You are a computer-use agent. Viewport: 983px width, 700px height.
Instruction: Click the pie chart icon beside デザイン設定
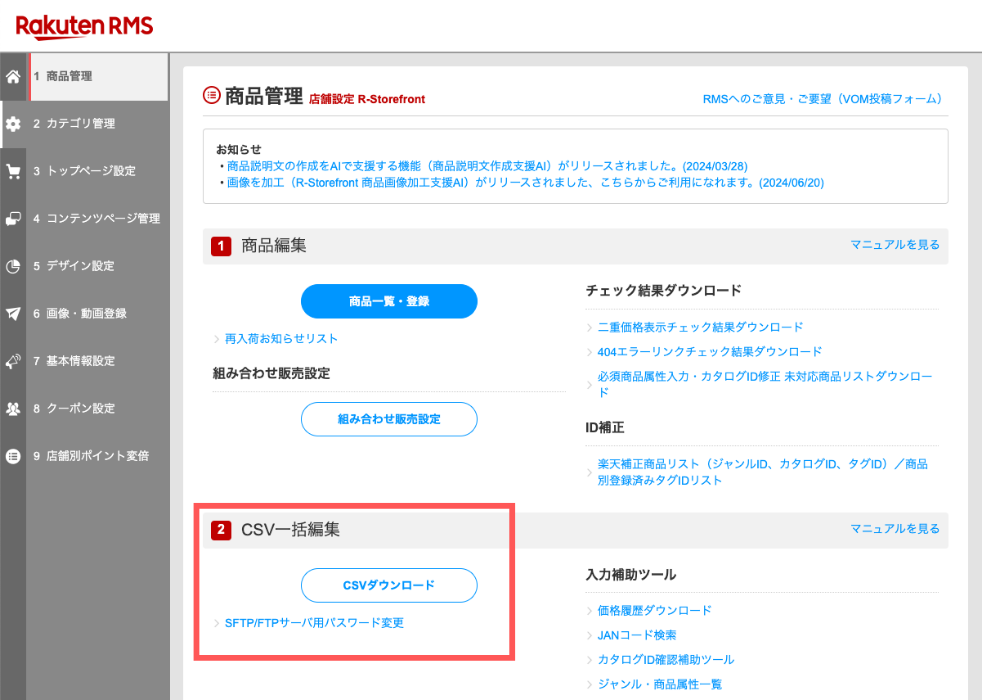(13, 266)
